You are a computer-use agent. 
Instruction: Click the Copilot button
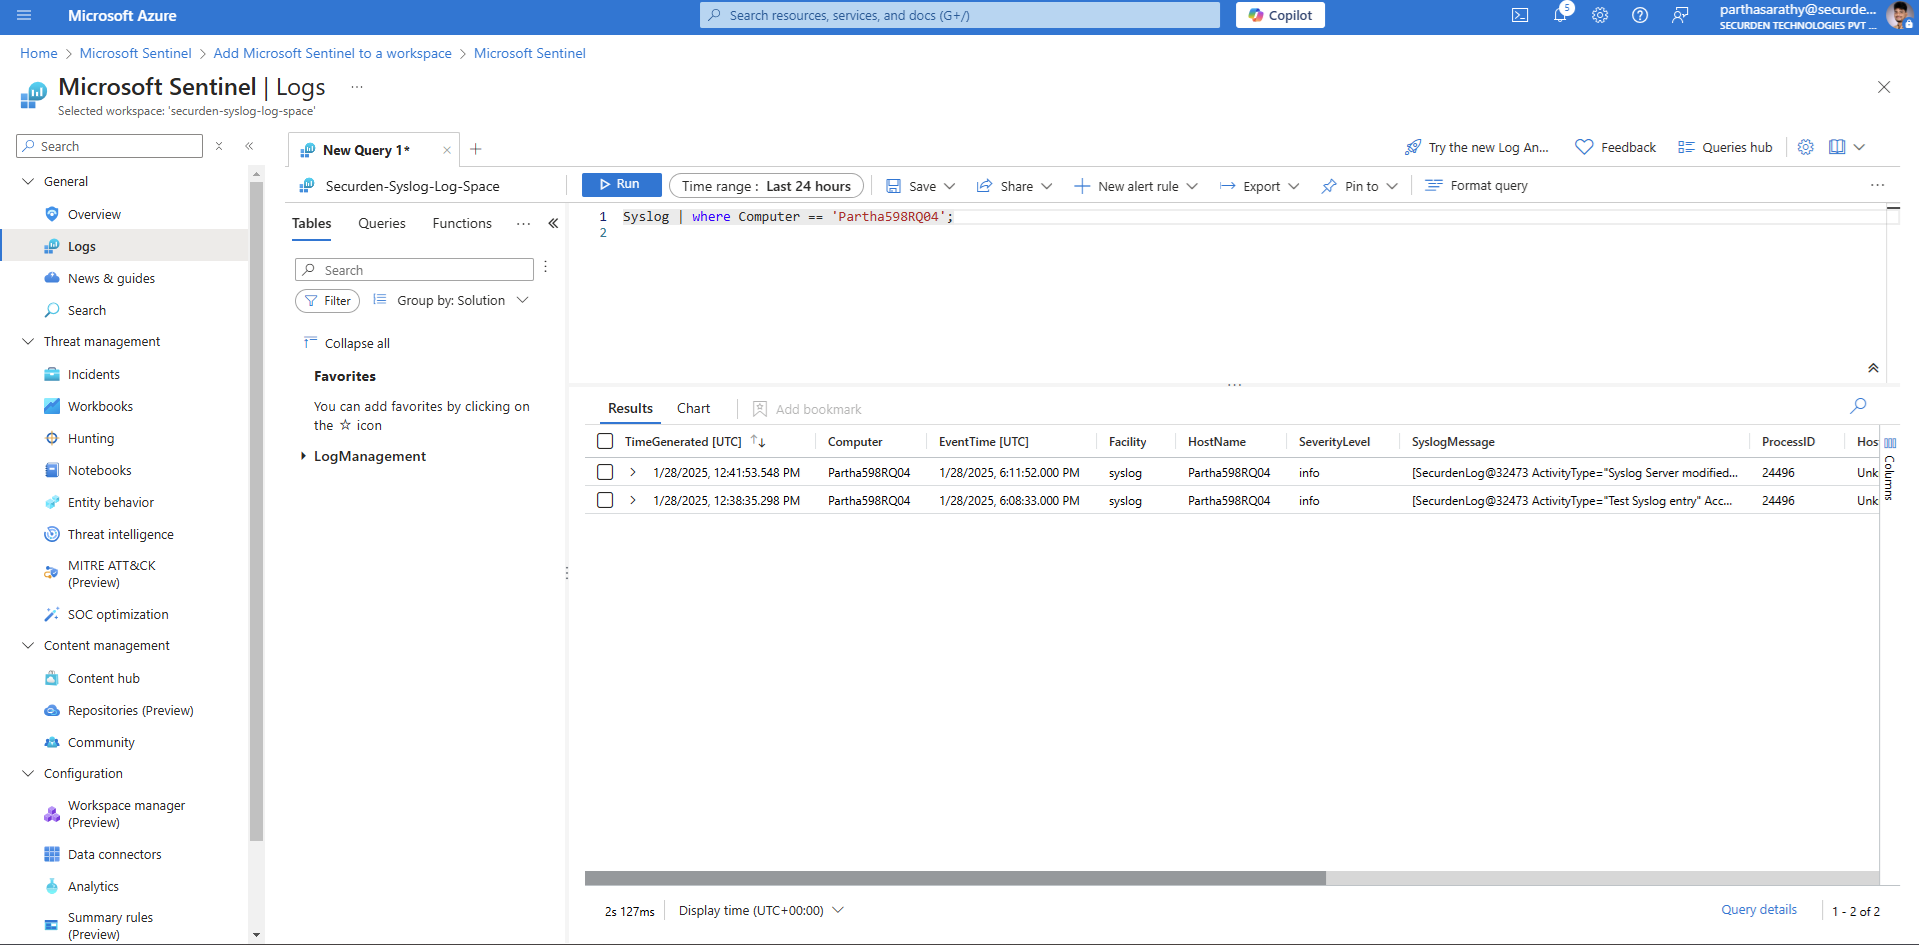click(1280, 15)
